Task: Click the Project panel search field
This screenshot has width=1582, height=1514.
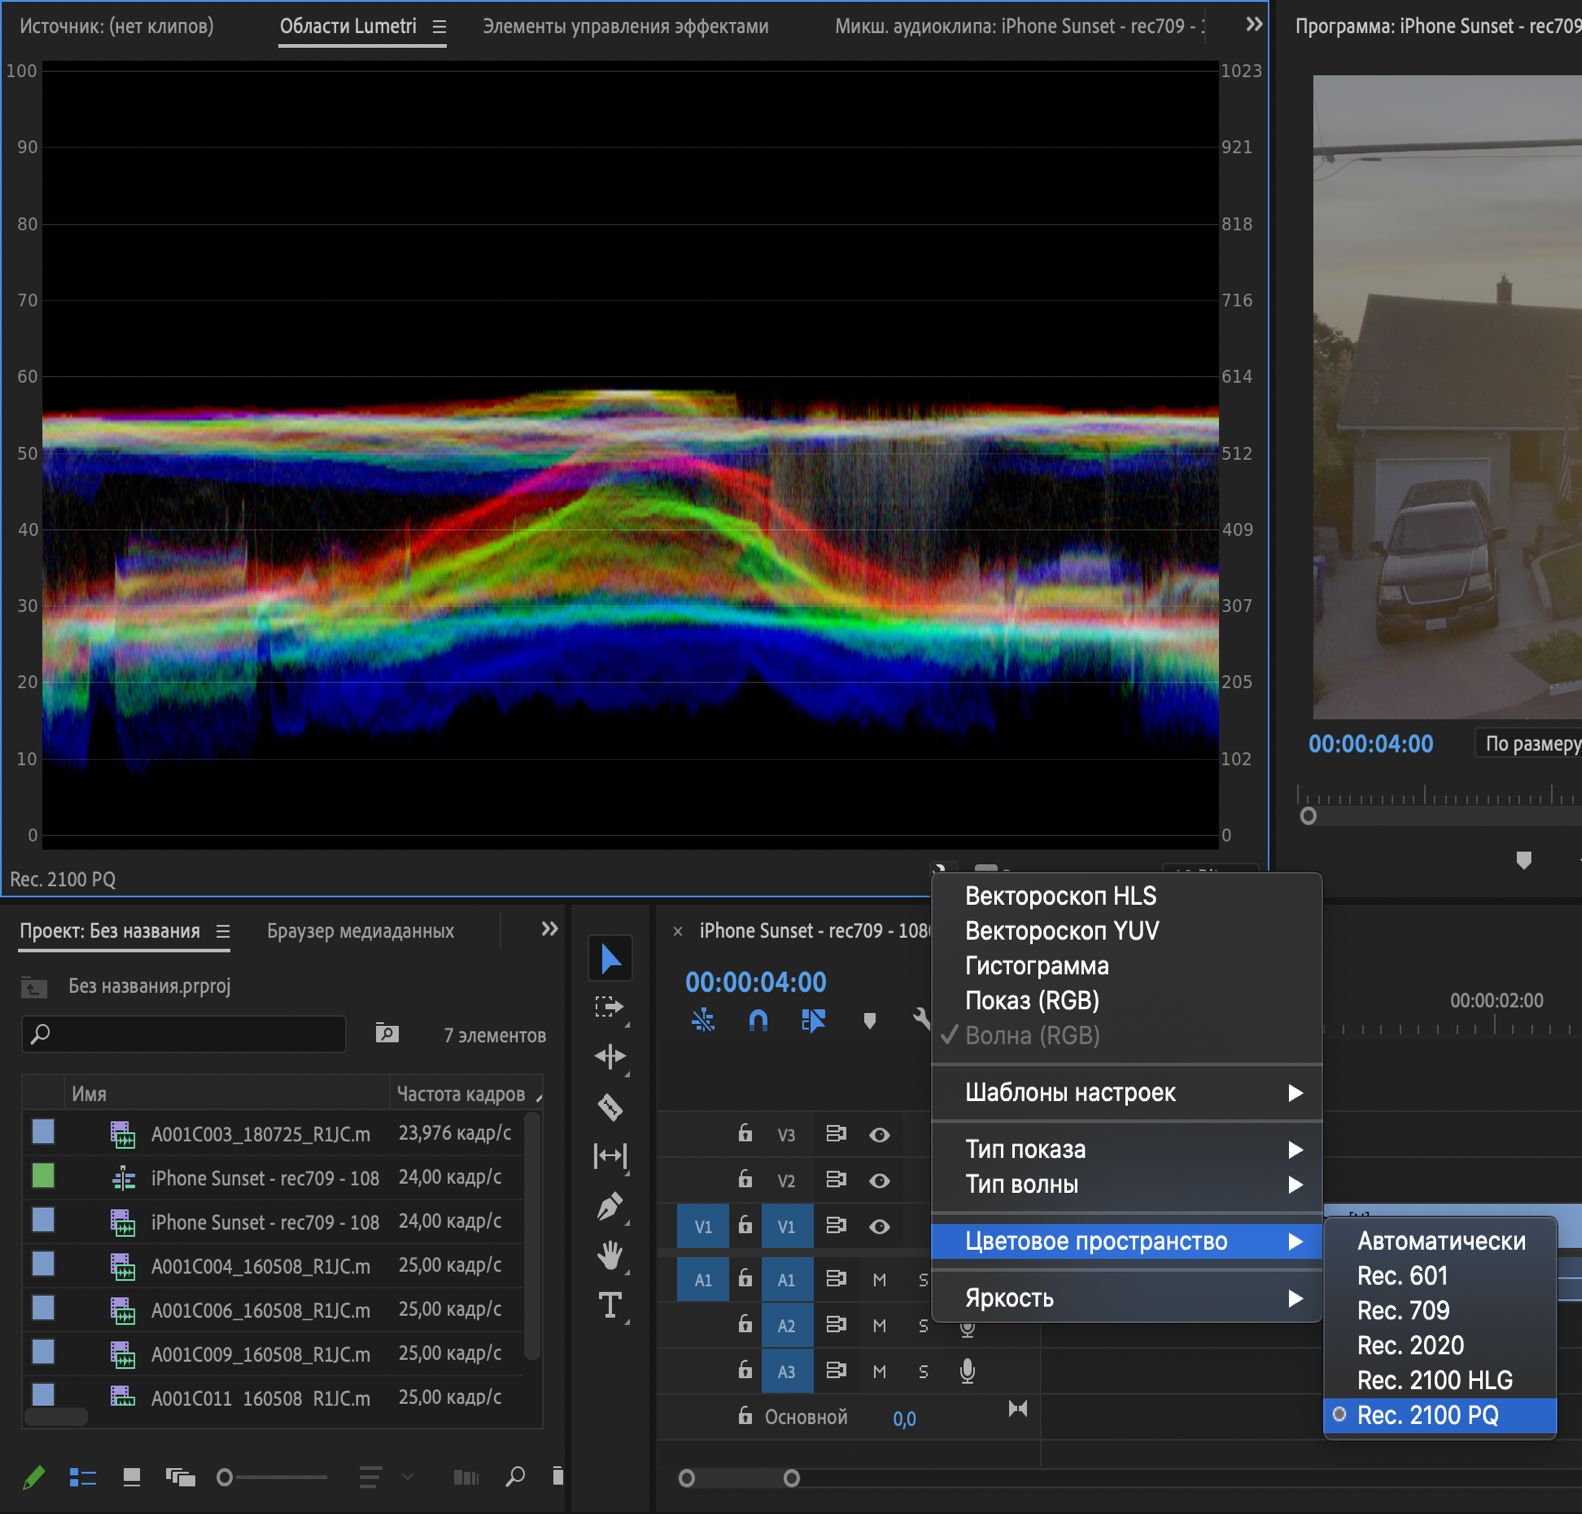Action: (185, 1034)
